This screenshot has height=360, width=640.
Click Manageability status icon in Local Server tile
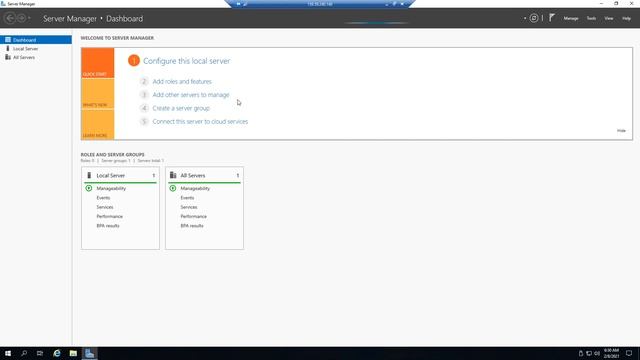[89, 188]
